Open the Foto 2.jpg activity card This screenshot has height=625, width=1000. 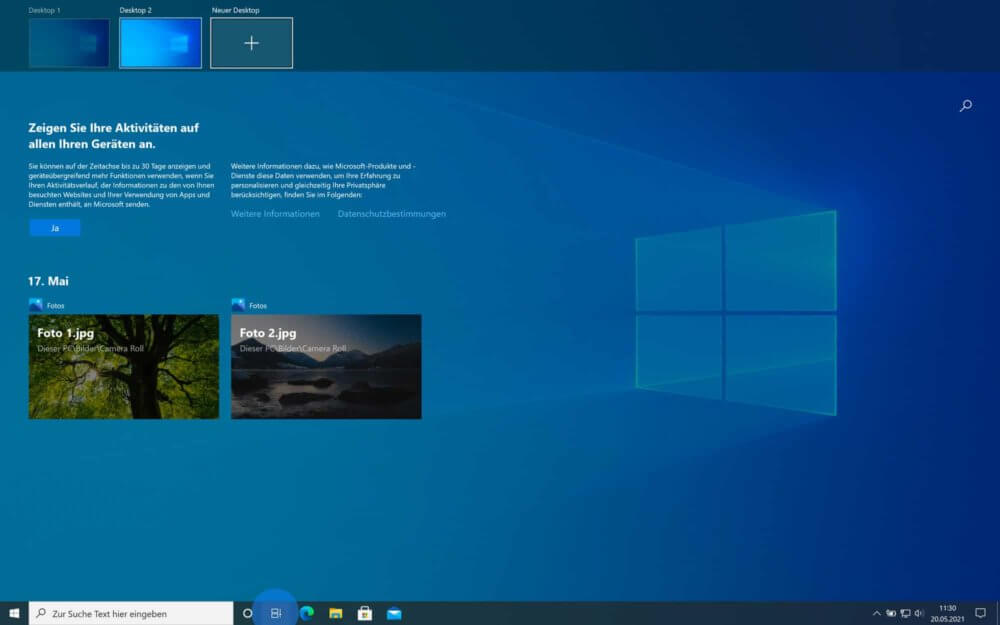(x=326, y=367)
